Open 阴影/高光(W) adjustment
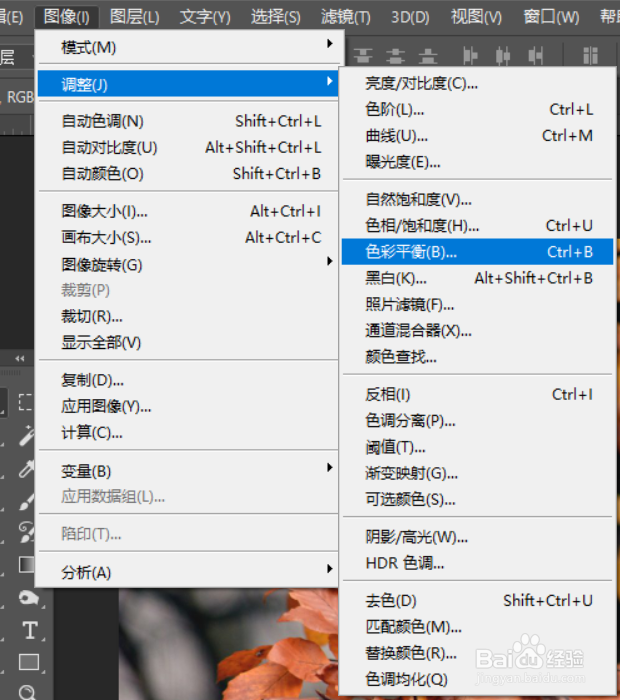Viewport: 620px width, 700px height. [x=478, y=537]
